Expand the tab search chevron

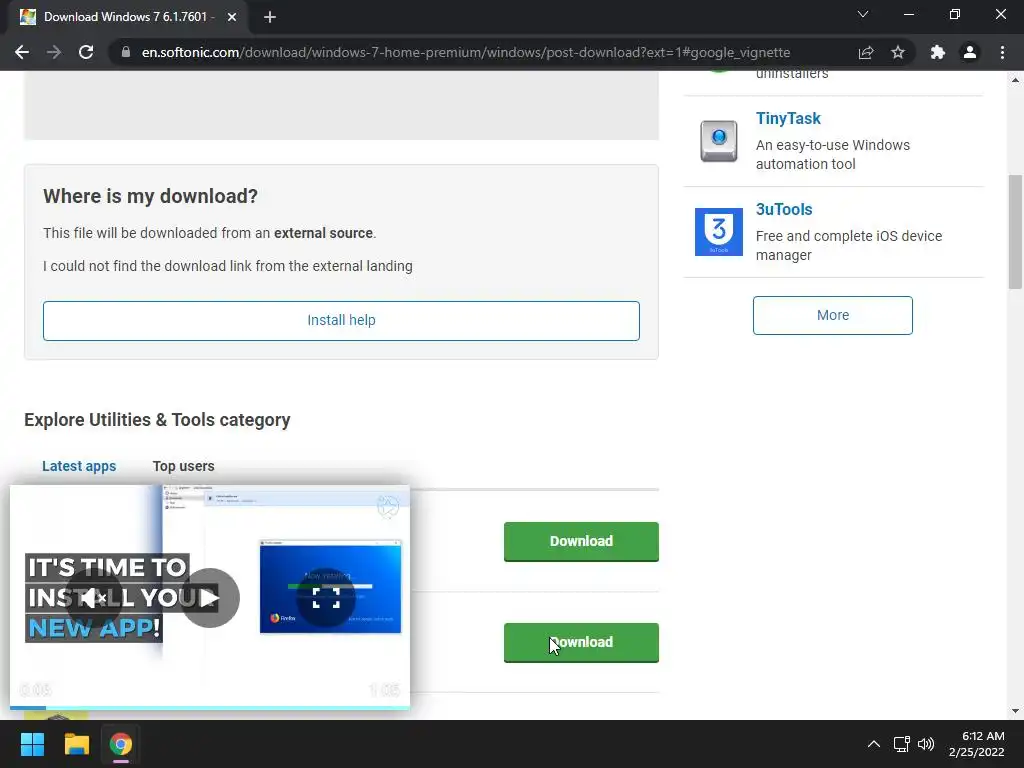(x=863, y=14)
